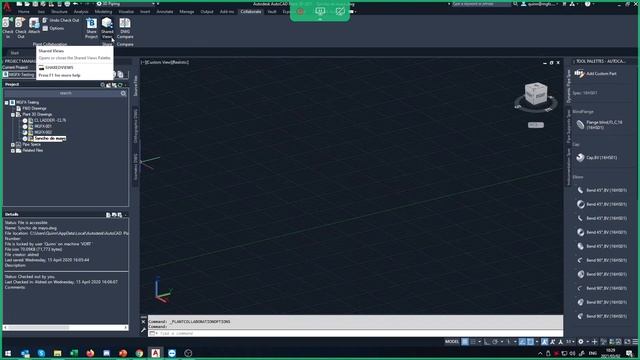Toggle snap mode in status bar
The height and width of the screenshot is (360, 640).
473,342
